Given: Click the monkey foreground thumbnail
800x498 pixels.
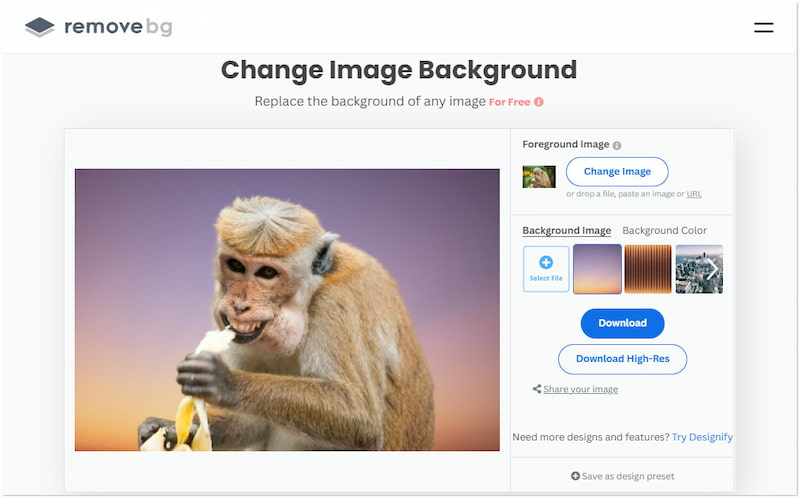Looking at the screenshot, I should tap(539, 177).
